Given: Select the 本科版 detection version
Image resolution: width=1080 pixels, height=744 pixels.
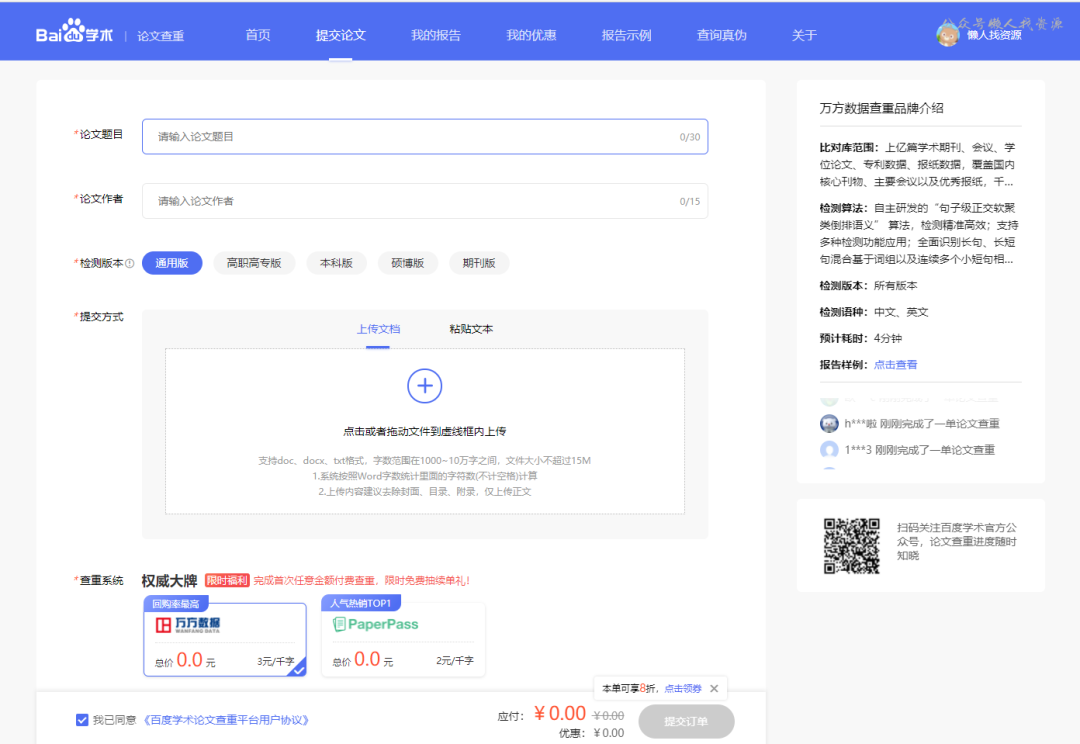Looking at the screenshot, I should coord(336,263).
